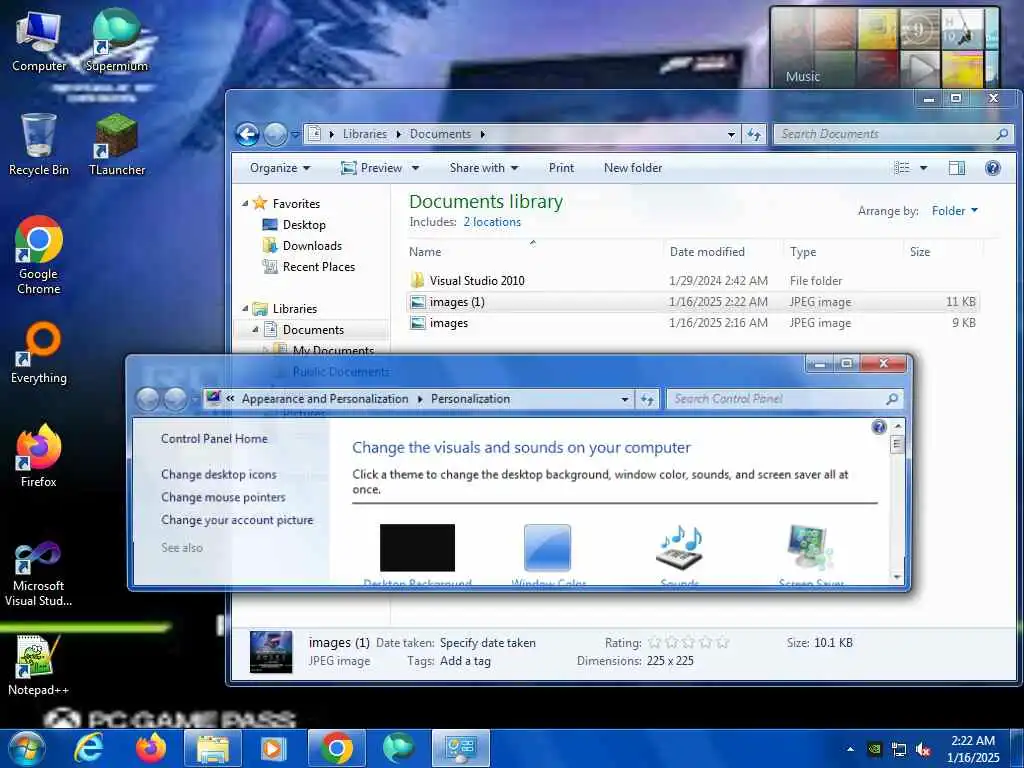
Task: Open Firefox from the taskbar
Action: point(151,748)
